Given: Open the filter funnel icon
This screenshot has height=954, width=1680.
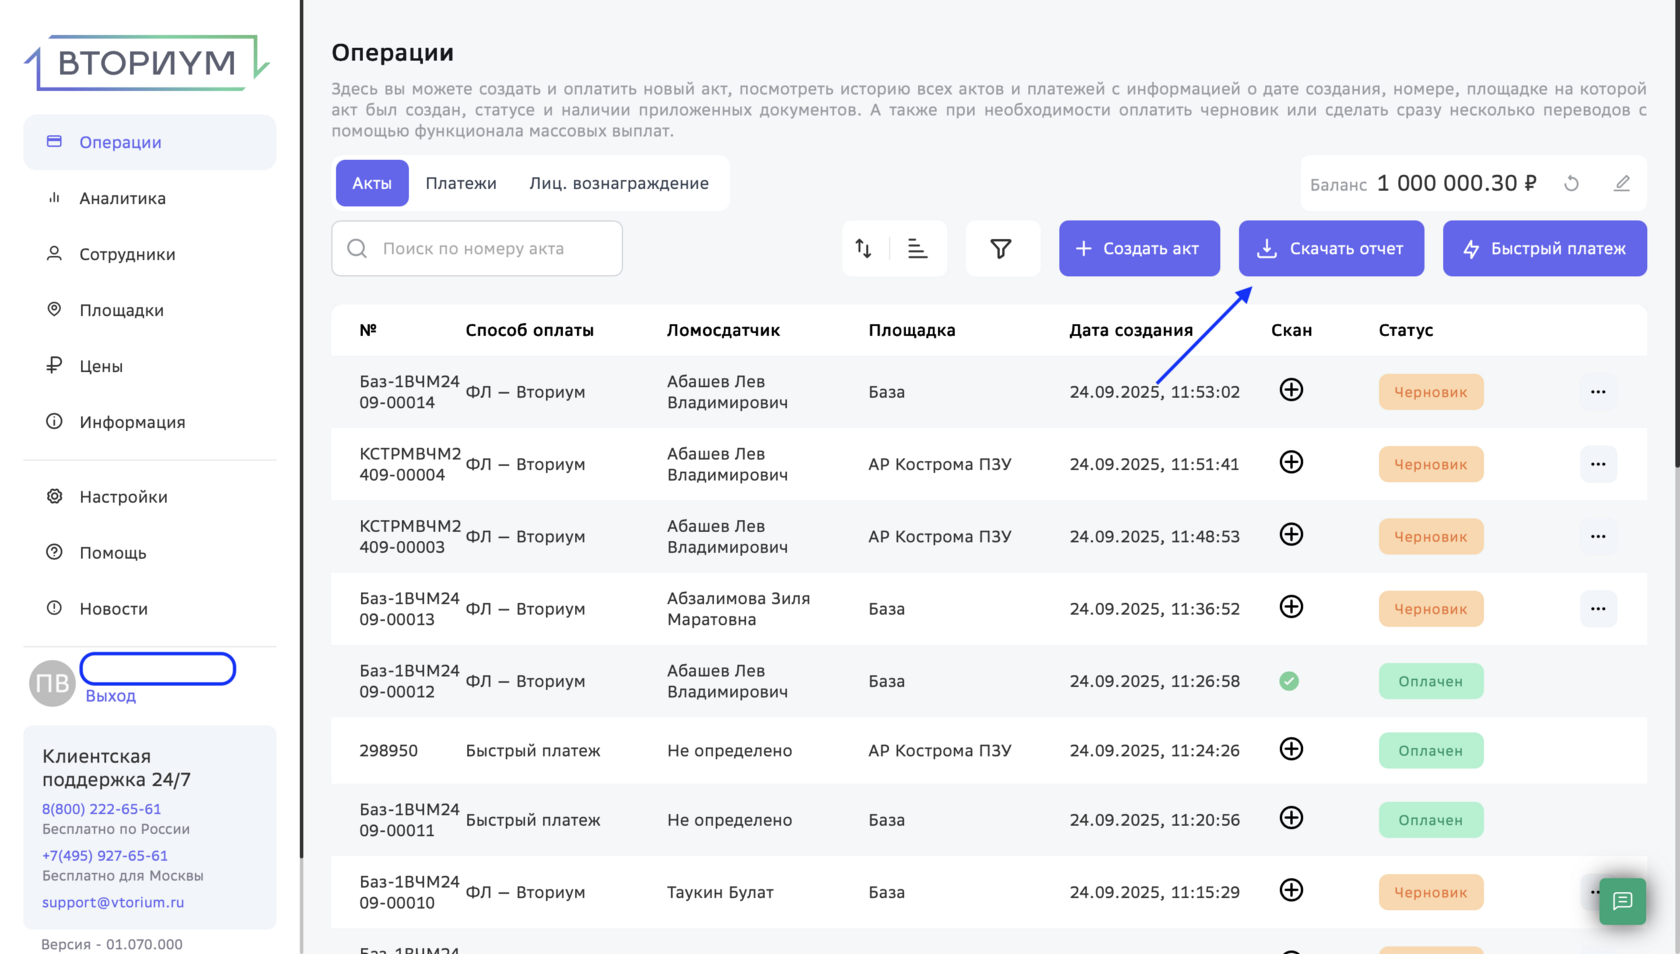Looking at the screenshot, I should (1001, 248).
